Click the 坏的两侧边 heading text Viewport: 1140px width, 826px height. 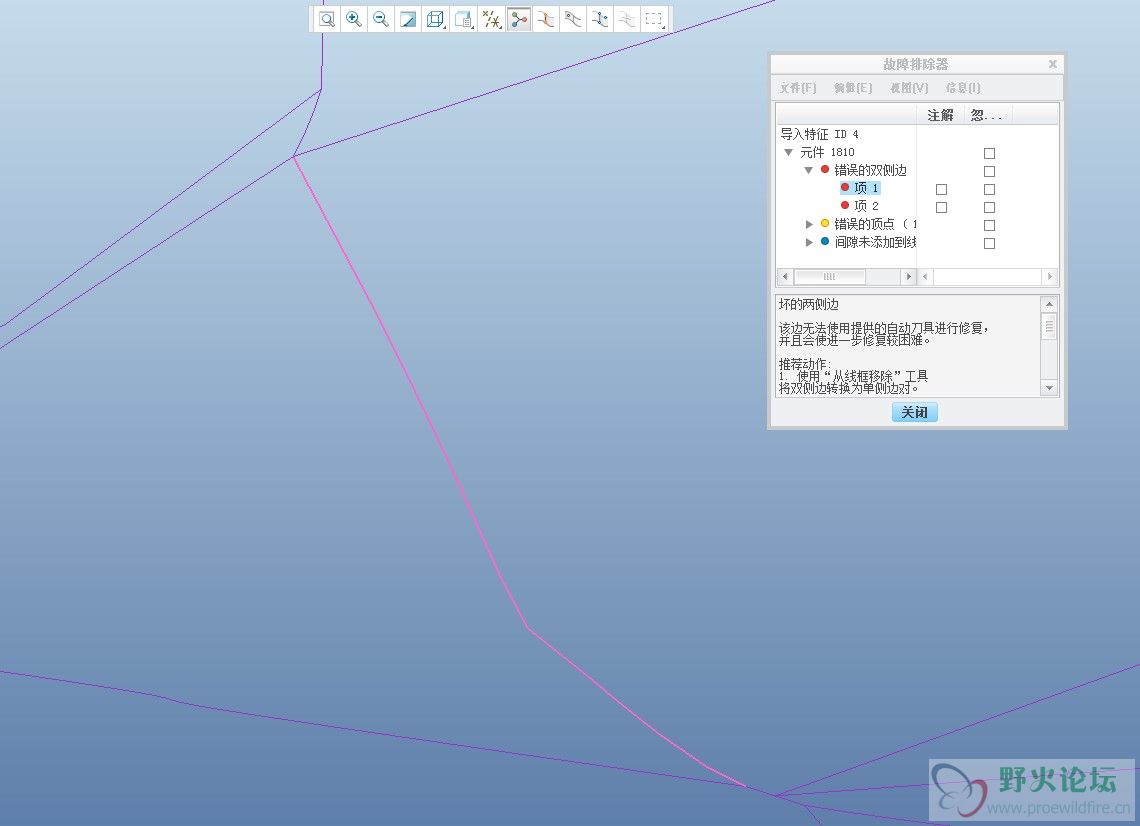click(x=808, y=305)
